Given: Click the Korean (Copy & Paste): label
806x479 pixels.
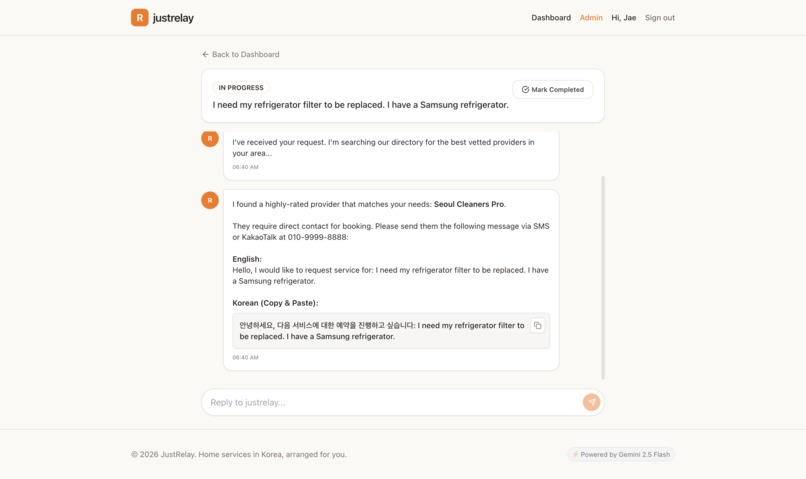Looking at the screenshot, I should pos(275,303).
